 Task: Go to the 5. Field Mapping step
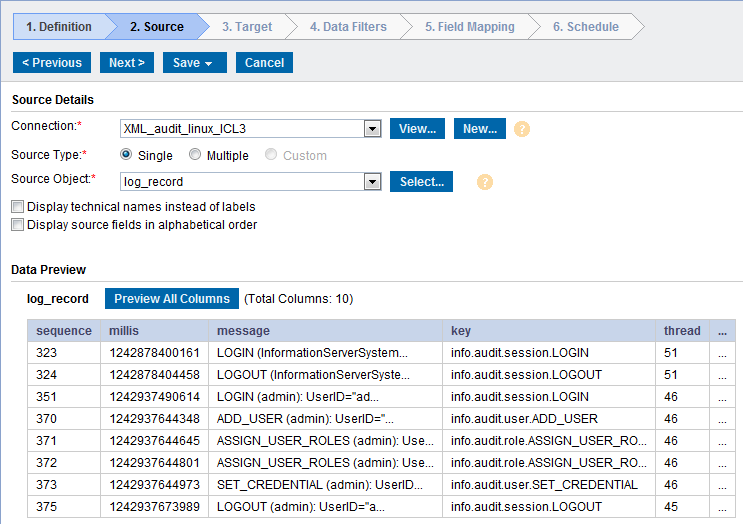[470, 27]
